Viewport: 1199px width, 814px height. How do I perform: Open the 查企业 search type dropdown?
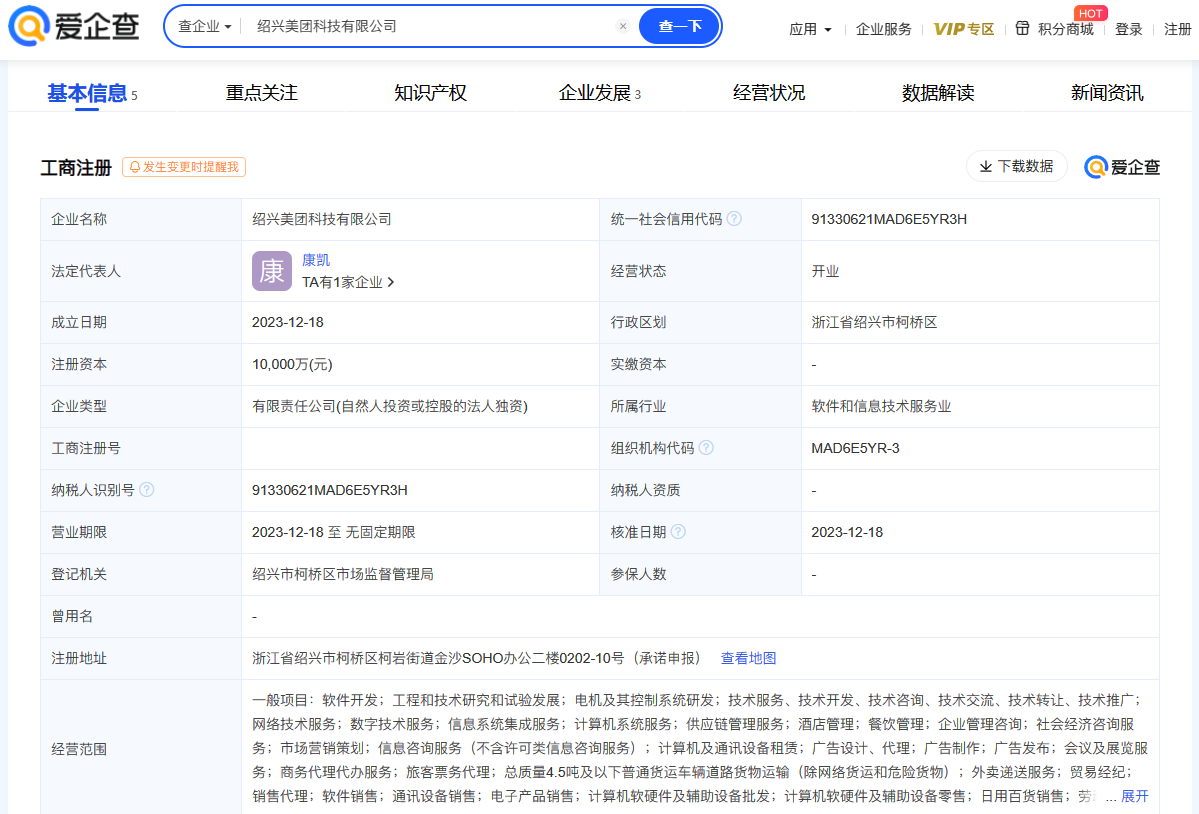pyautogui.click(x=204, y=26)
